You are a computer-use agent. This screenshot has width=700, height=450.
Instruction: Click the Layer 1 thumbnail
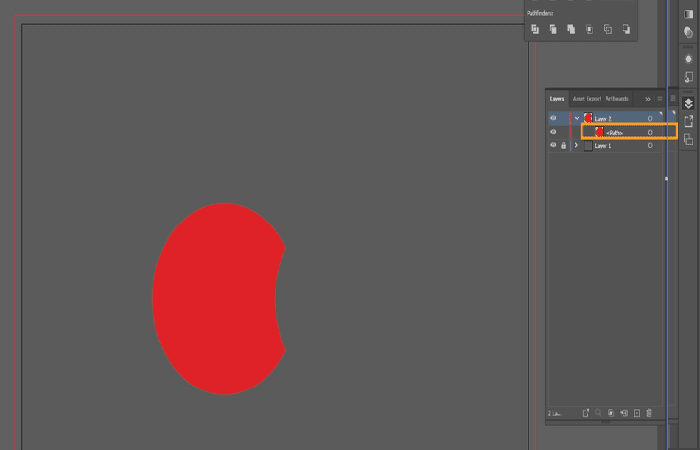(x=588, y=146)
